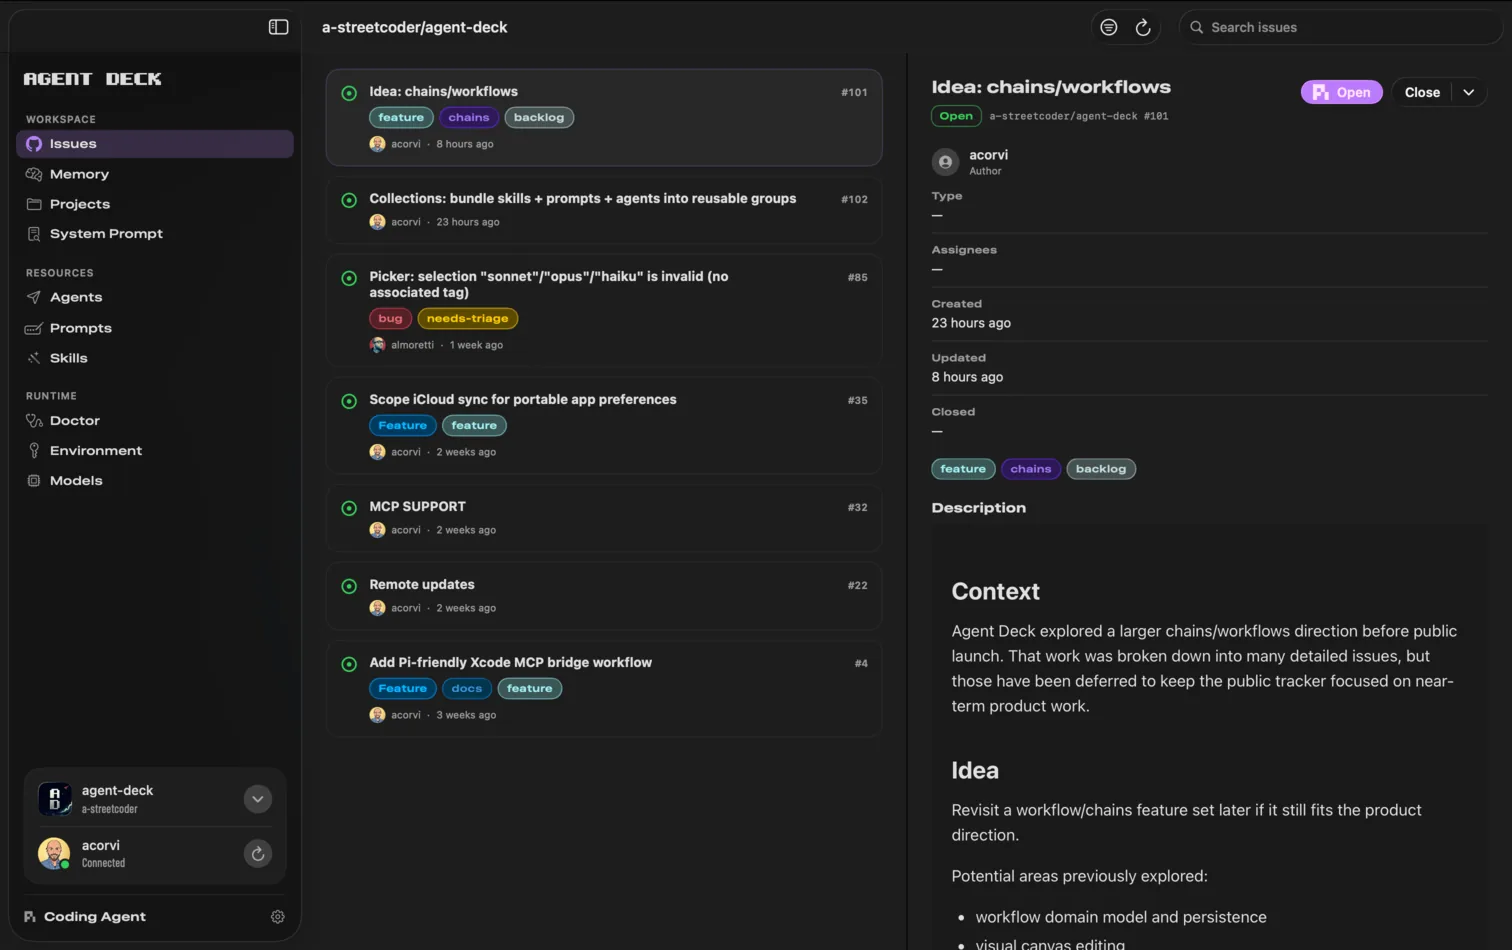Open Prompts under Resources

[x=81, y=328]
